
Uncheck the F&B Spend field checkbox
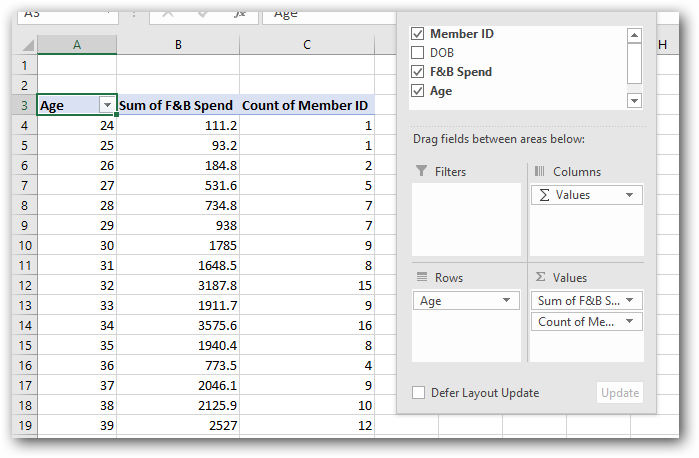(418, 72)
